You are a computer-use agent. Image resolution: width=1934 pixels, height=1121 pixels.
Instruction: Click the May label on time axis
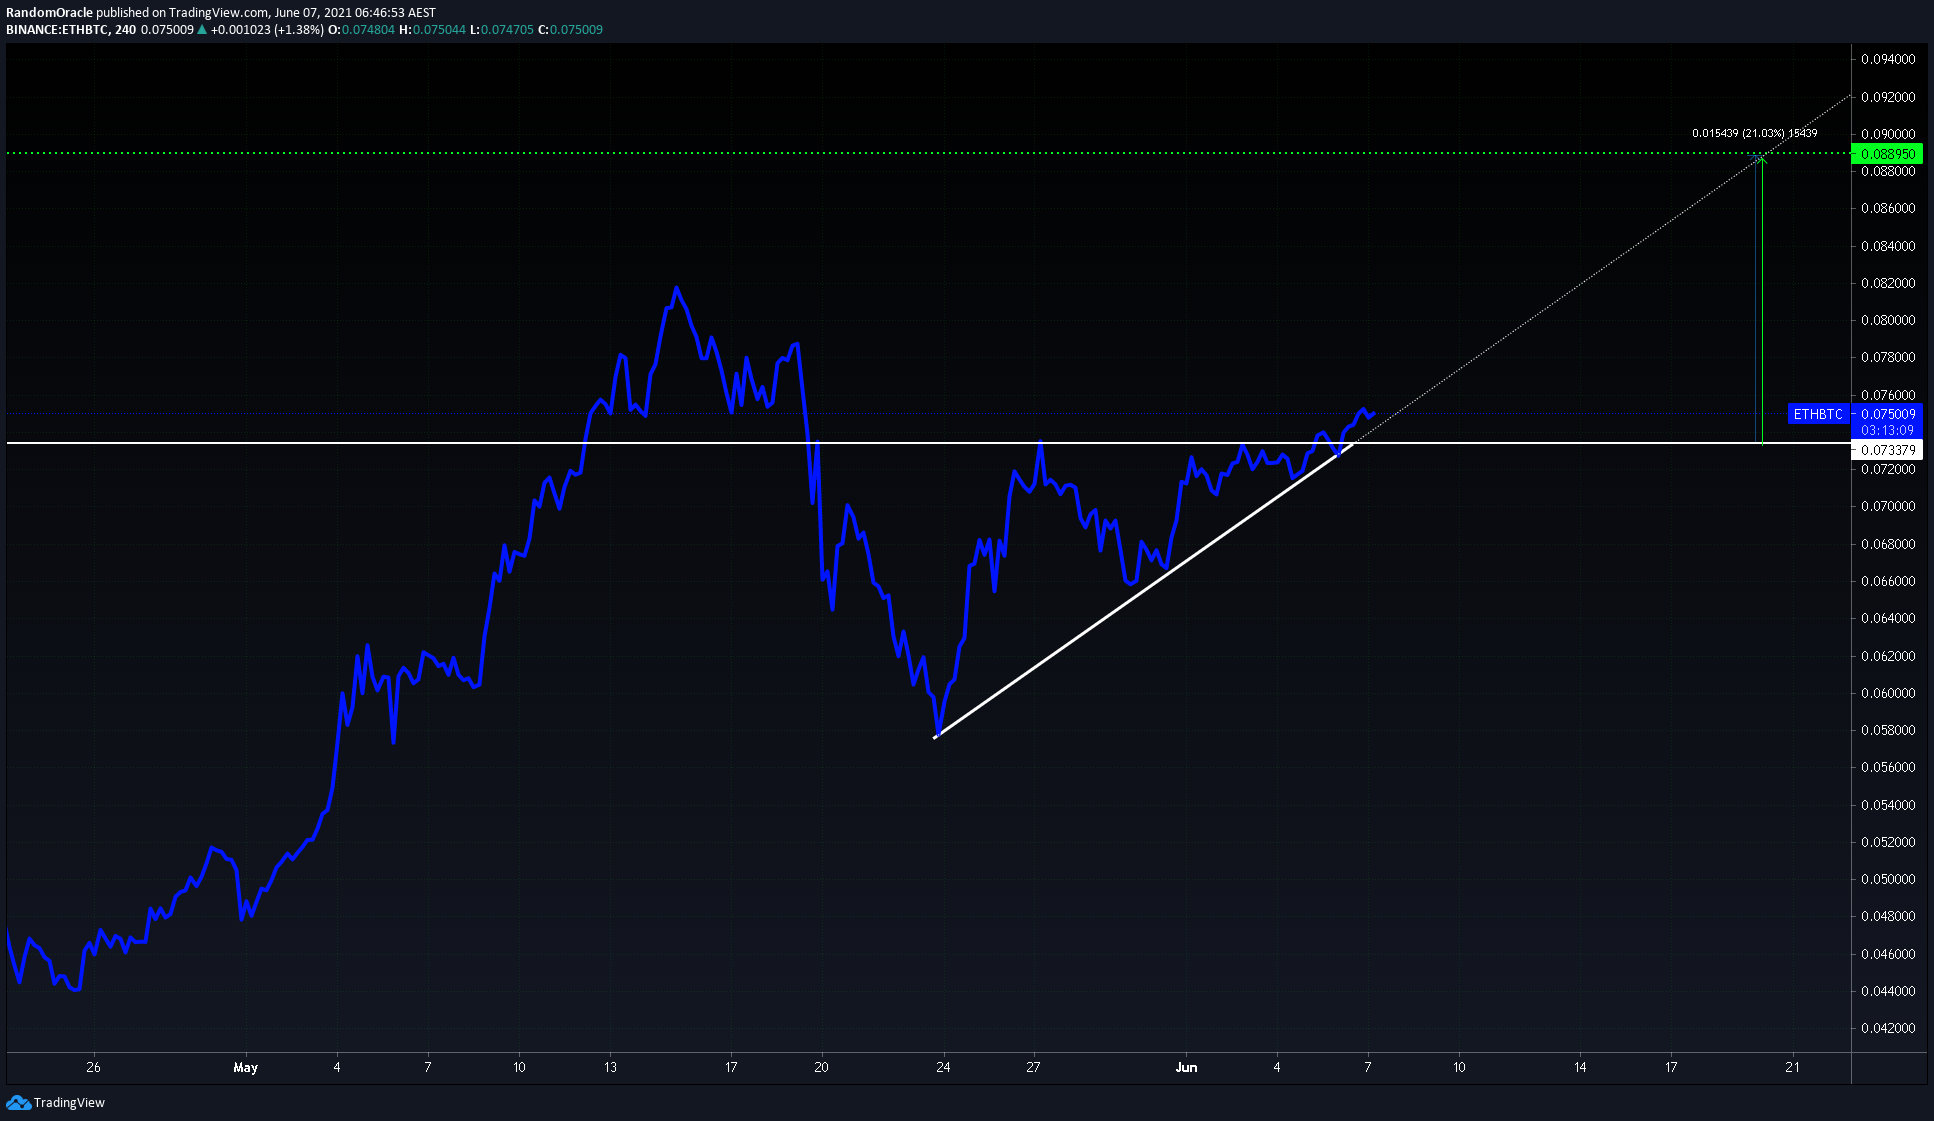coord(246,1067)
